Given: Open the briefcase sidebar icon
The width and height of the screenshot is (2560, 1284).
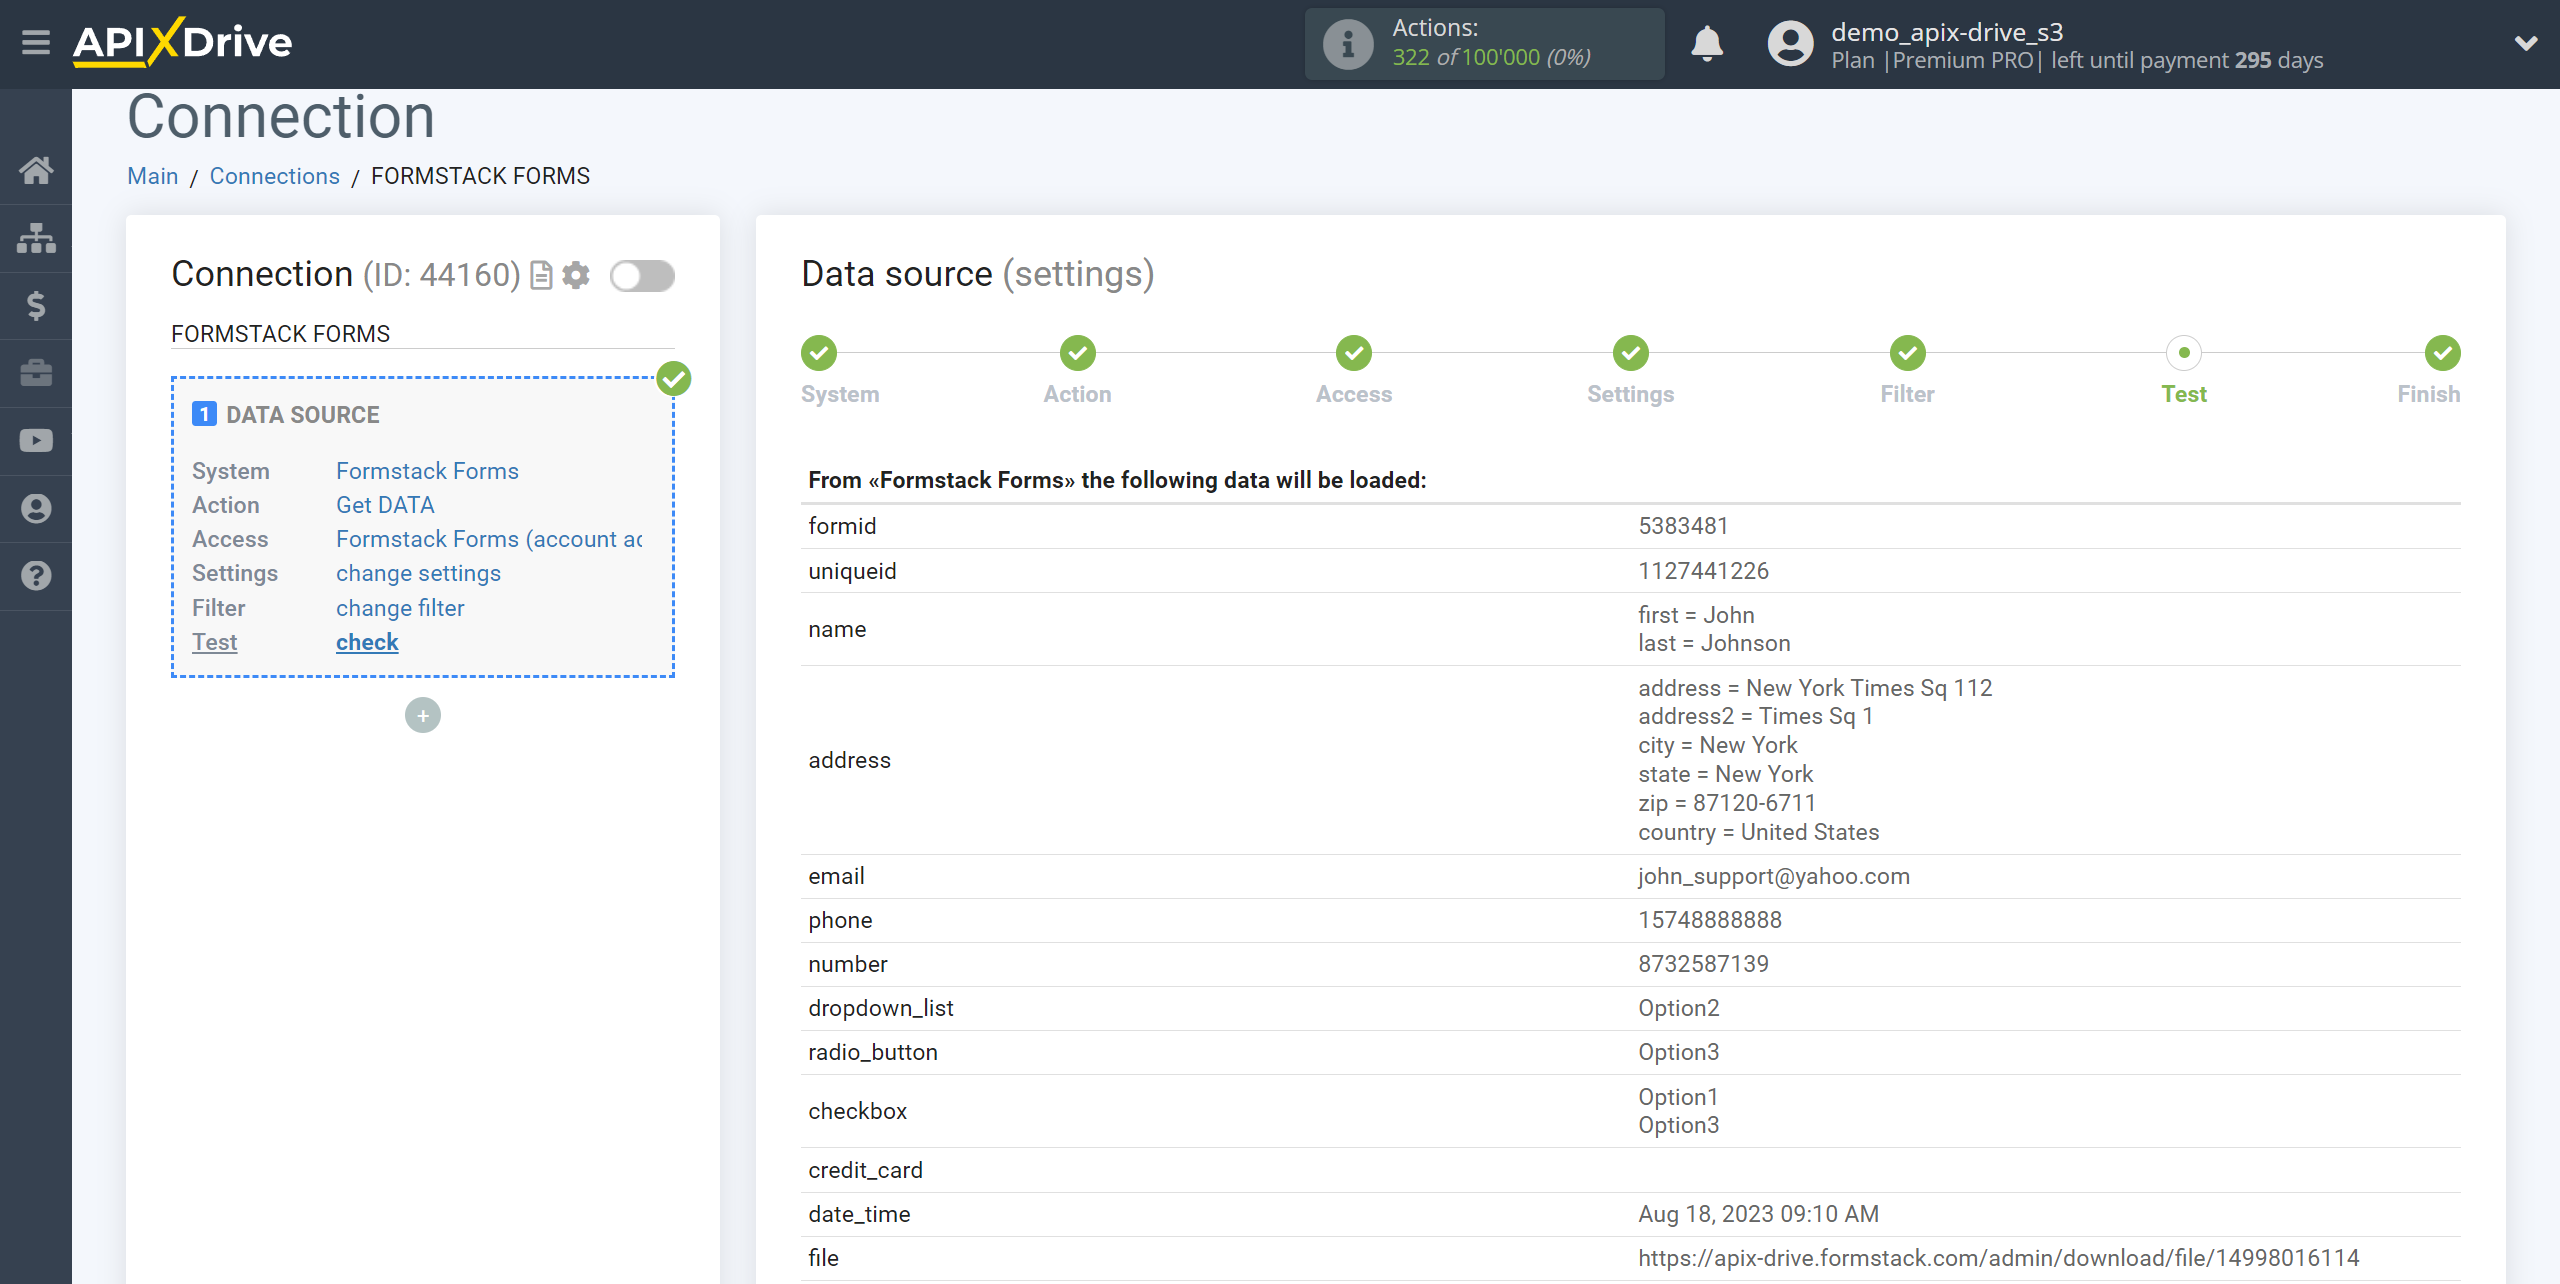Looking at the screenshot, I should click(36, 373).
